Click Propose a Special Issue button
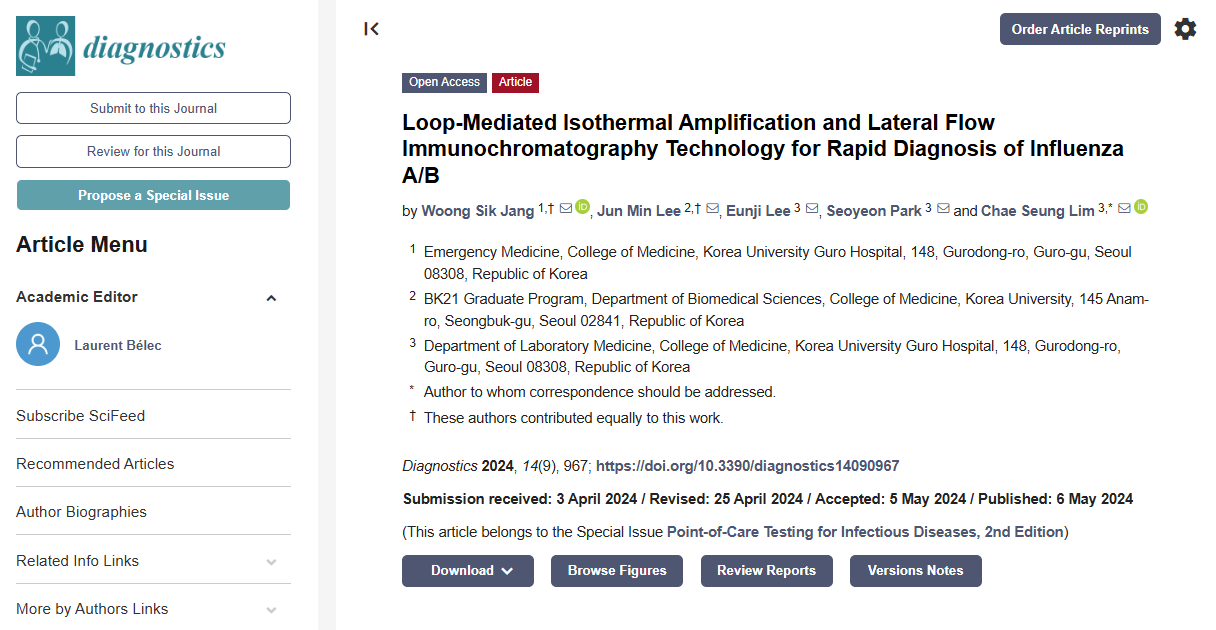Image resolution: width=1216 pixels, height=630 pixels. [153, 195]
